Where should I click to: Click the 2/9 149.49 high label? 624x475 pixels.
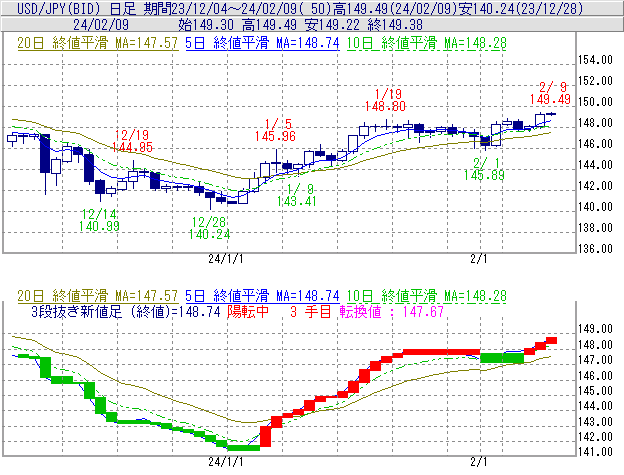tap(550, 93)
